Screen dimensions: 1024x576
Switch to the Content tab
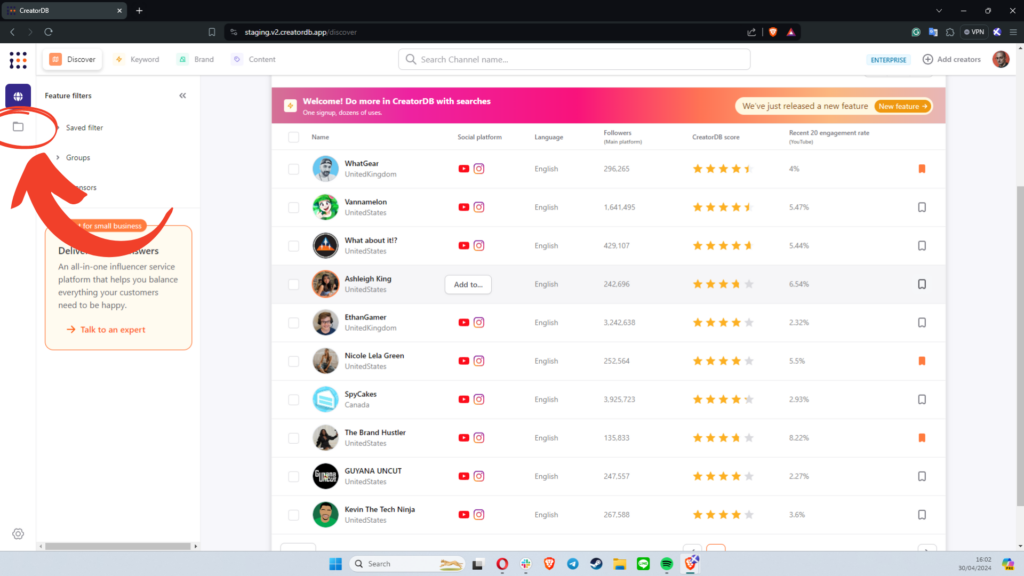(x=254, y=59)
